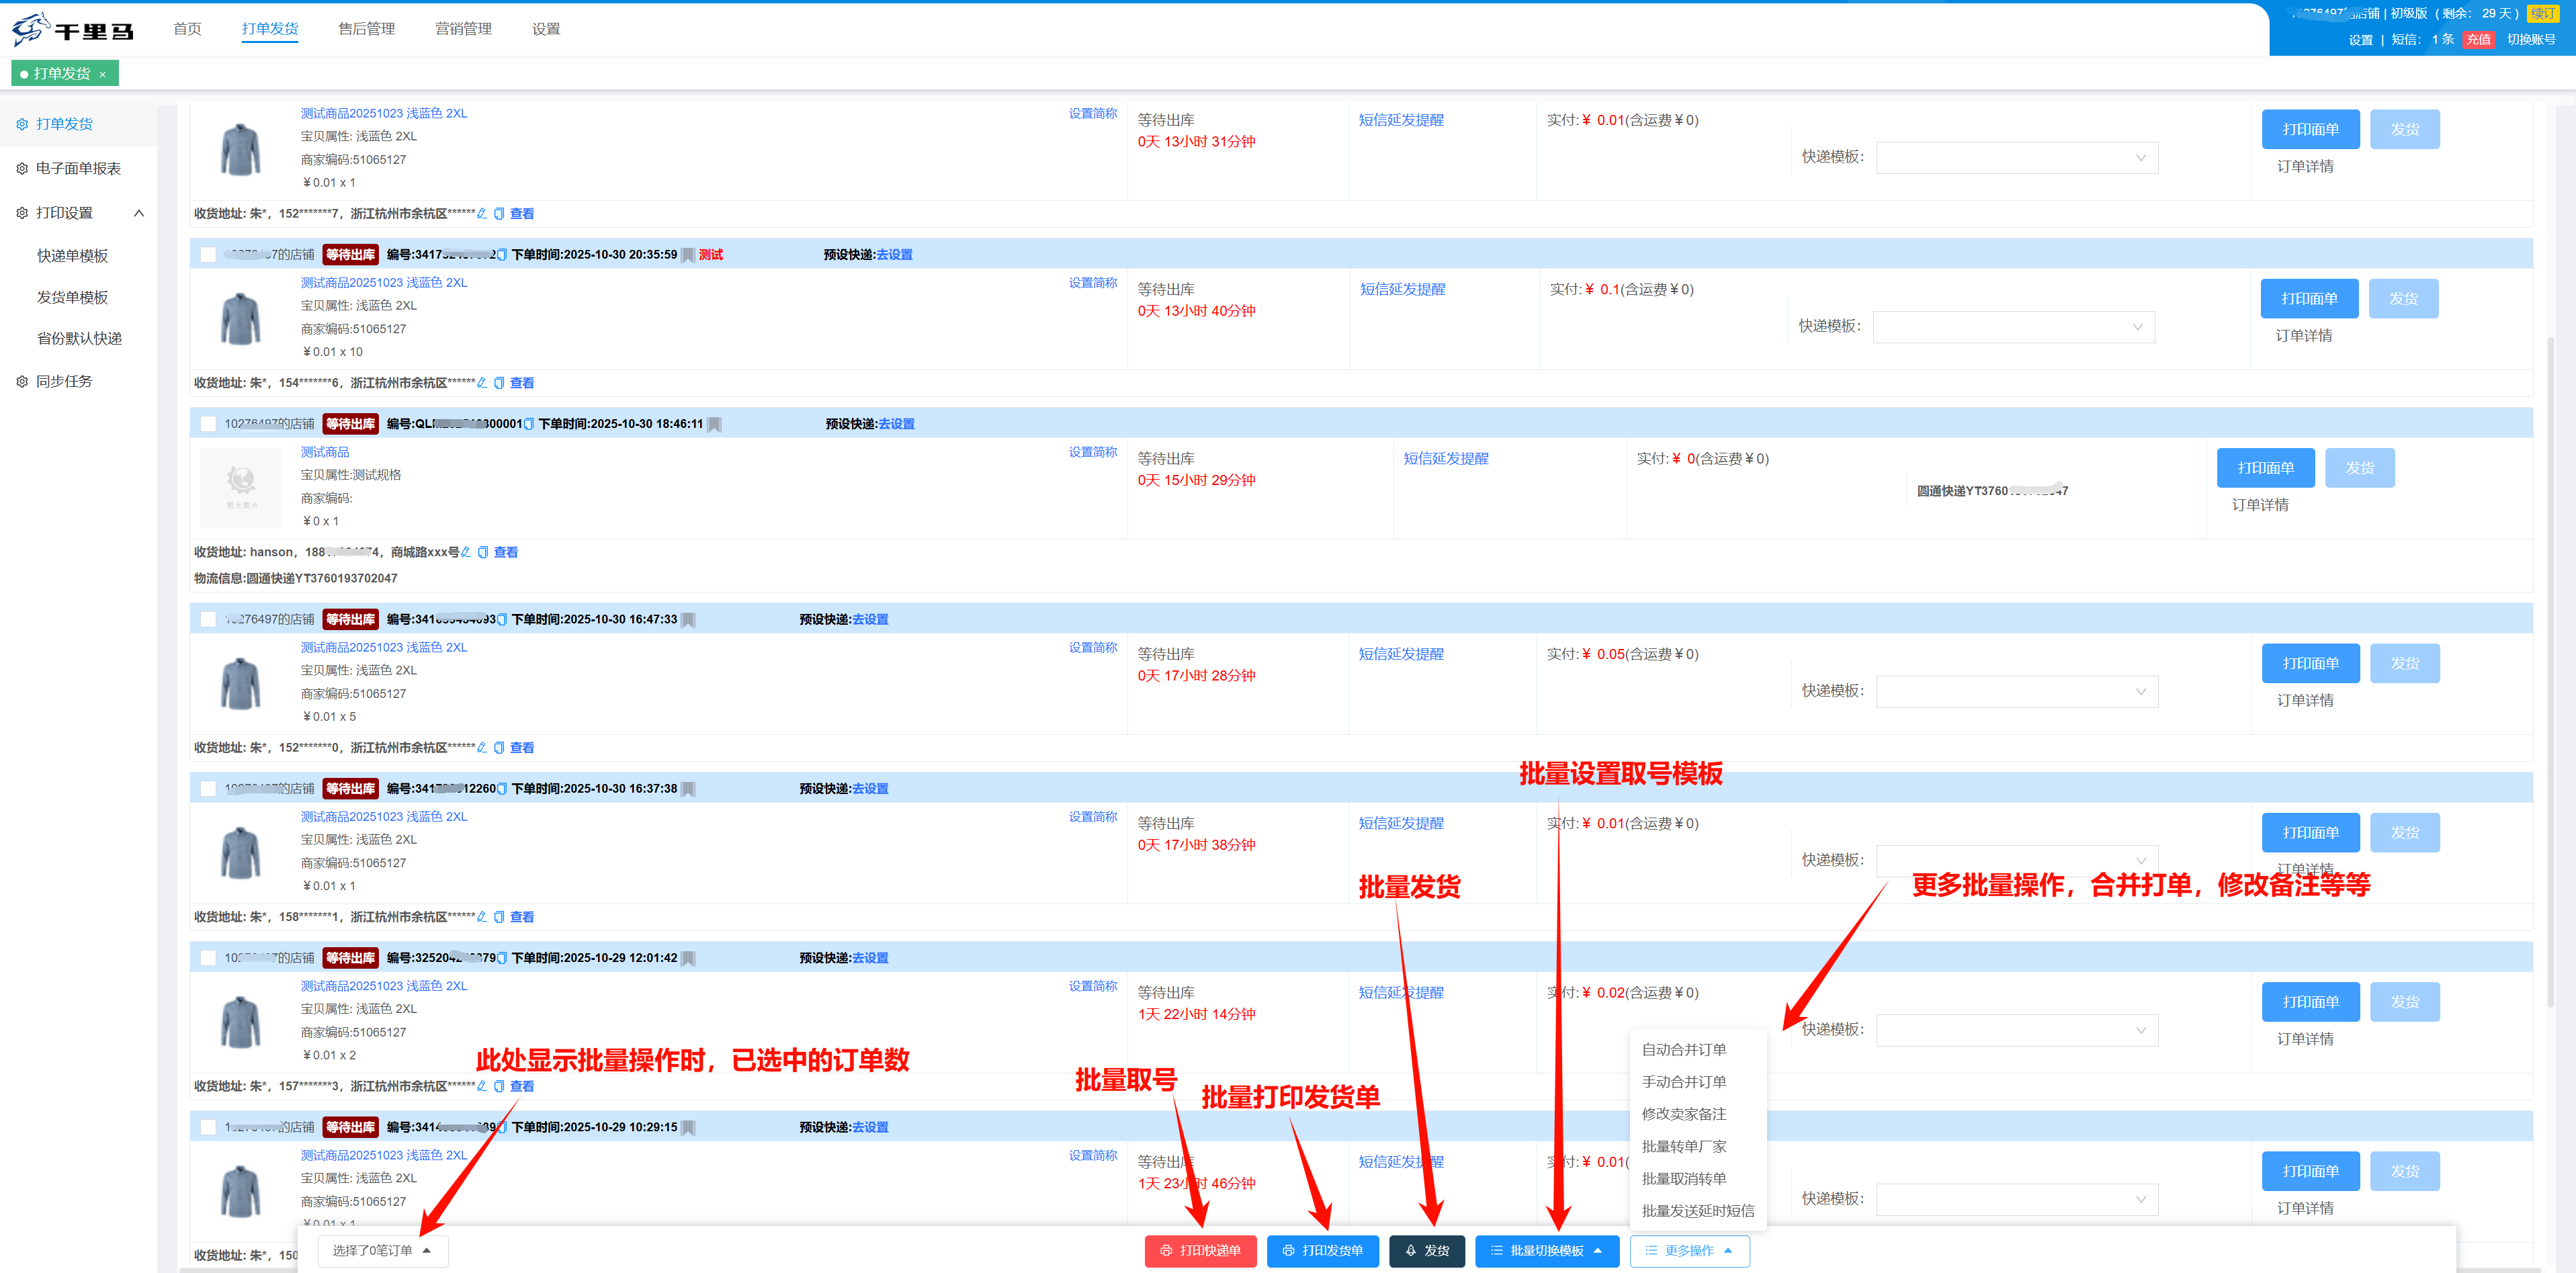This screenshot has width=2576, height=1273.
Task: Tick the checkbox of the 2025-10-29 12:01:42 order
Action: pos(208,958)
